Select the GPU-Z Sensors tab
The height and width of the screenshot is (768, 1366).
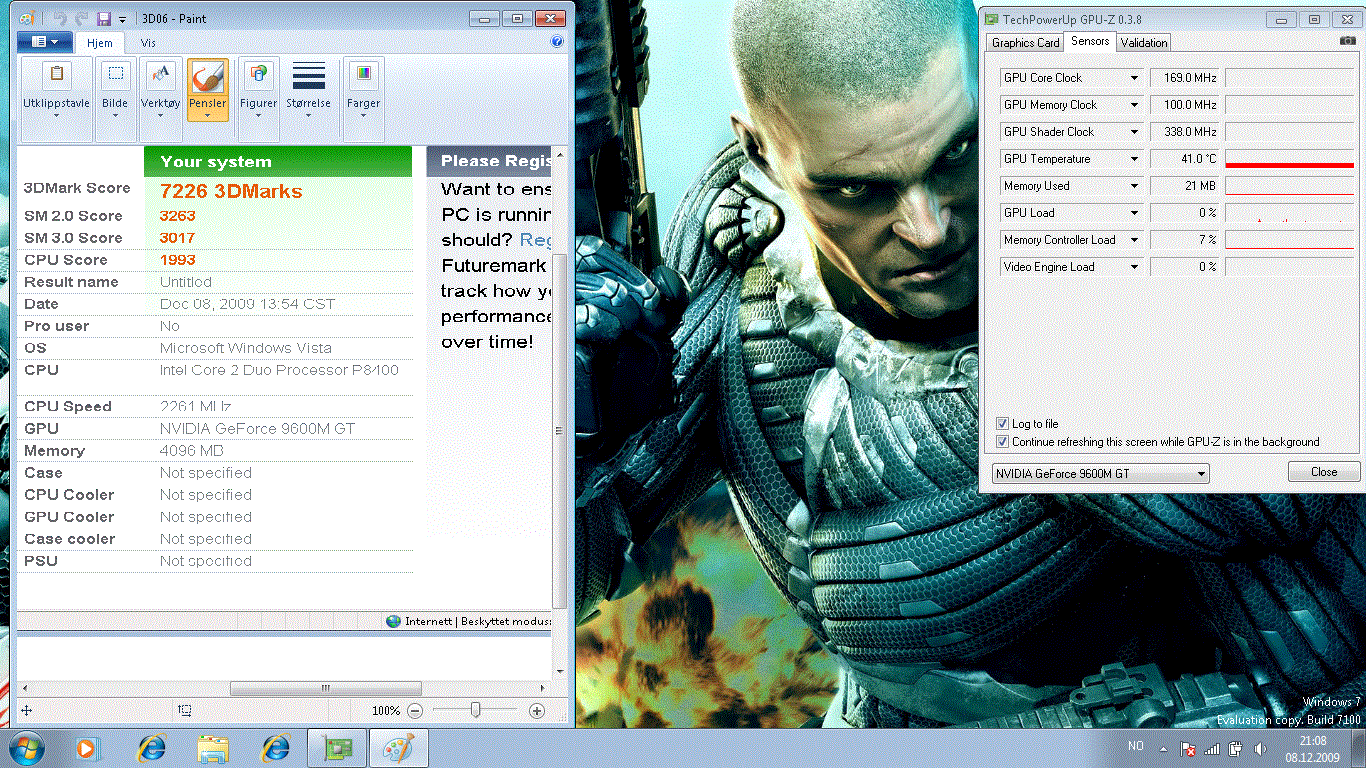coord(1090,41)
